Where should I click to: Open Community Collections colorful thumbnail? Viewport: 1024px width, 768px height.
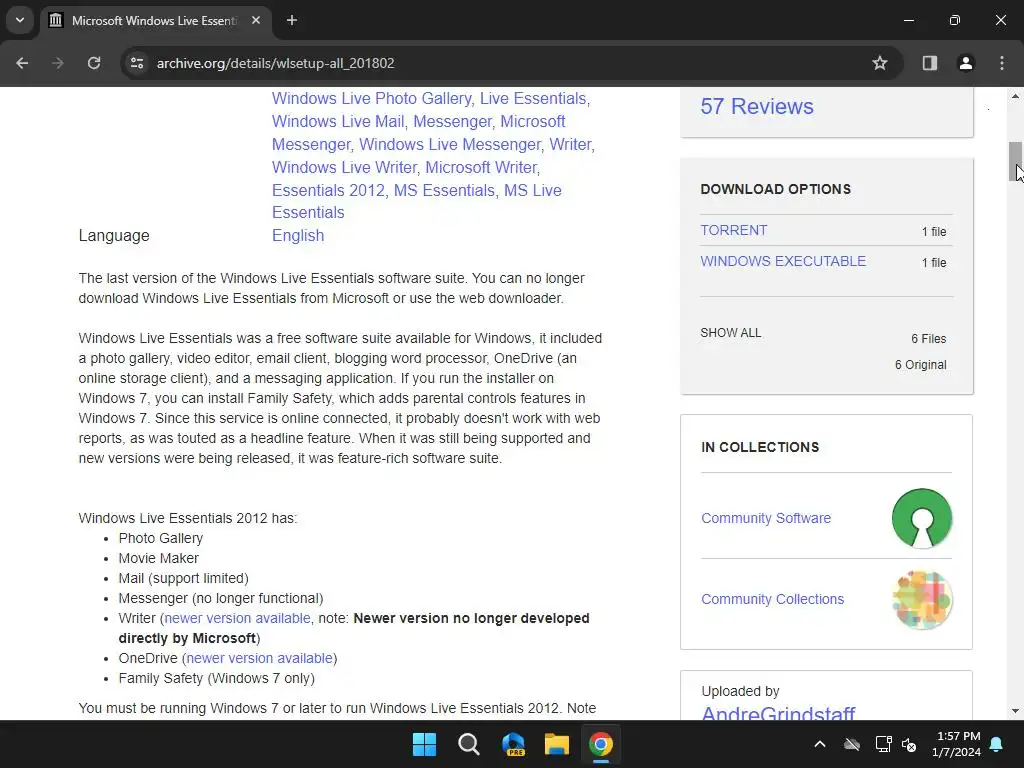(921, 600)
